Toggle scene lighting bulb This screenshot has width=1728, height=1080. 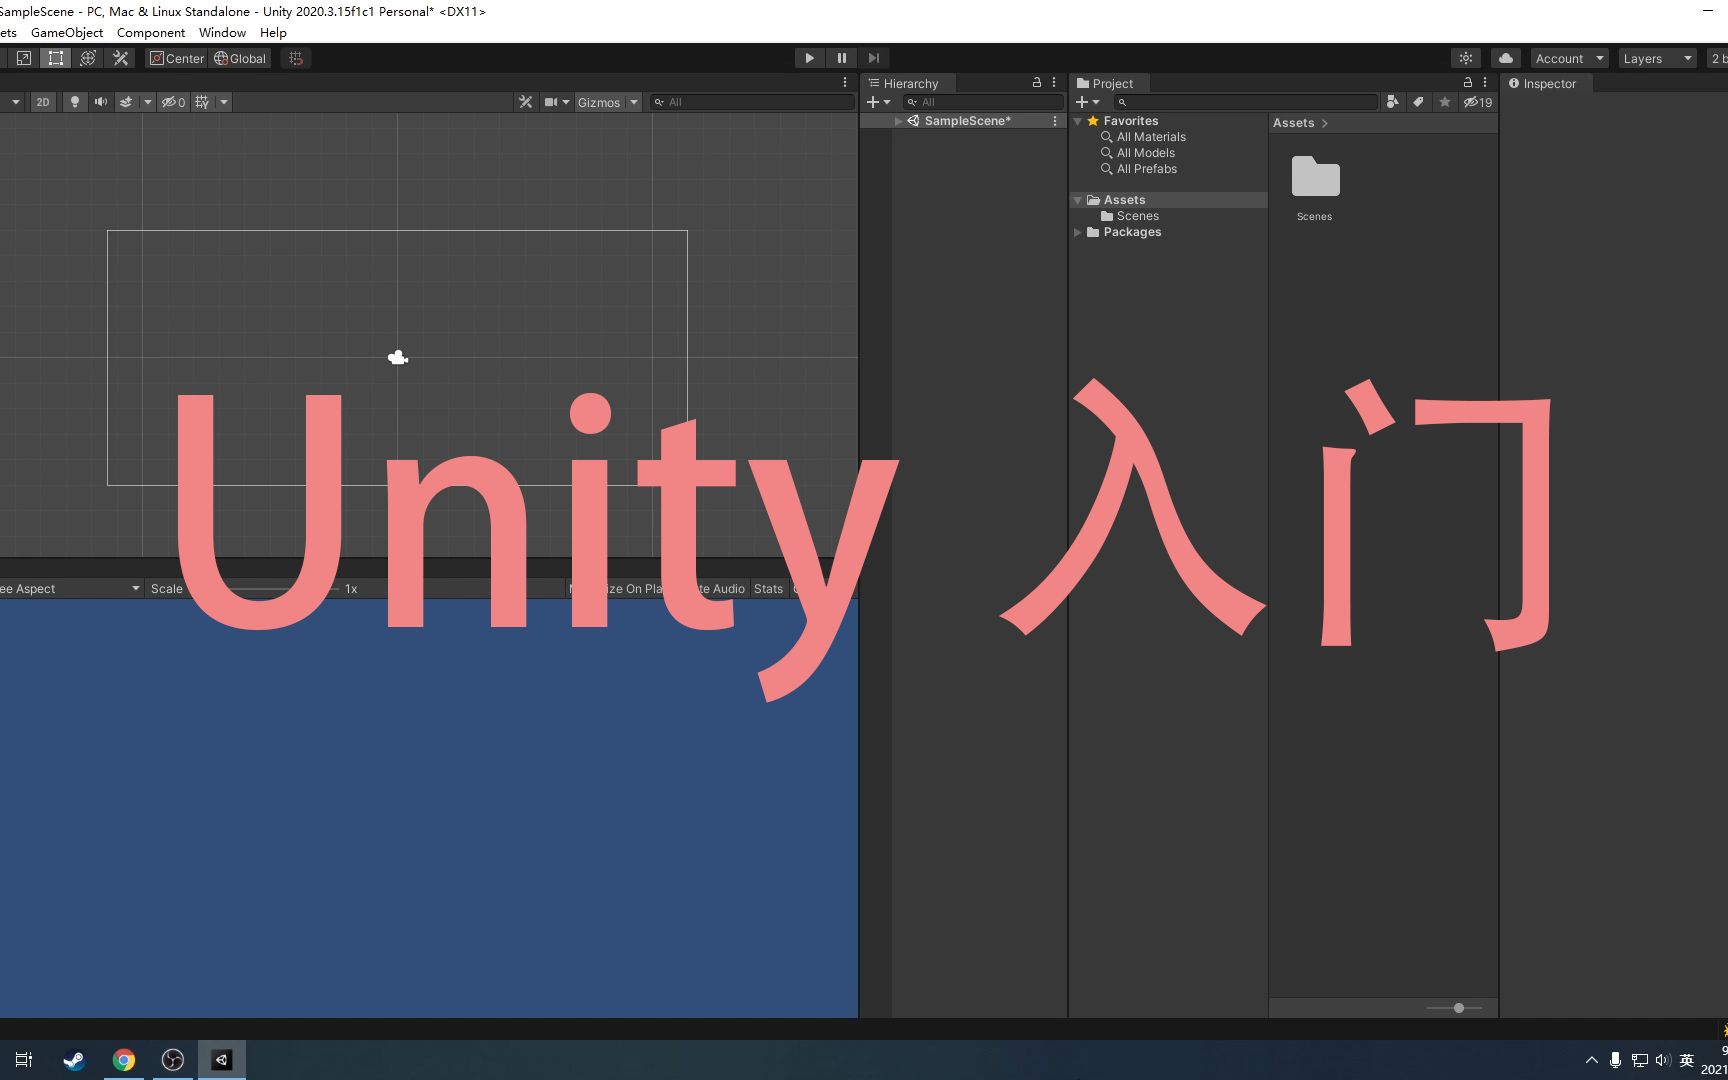coord(74,102)
